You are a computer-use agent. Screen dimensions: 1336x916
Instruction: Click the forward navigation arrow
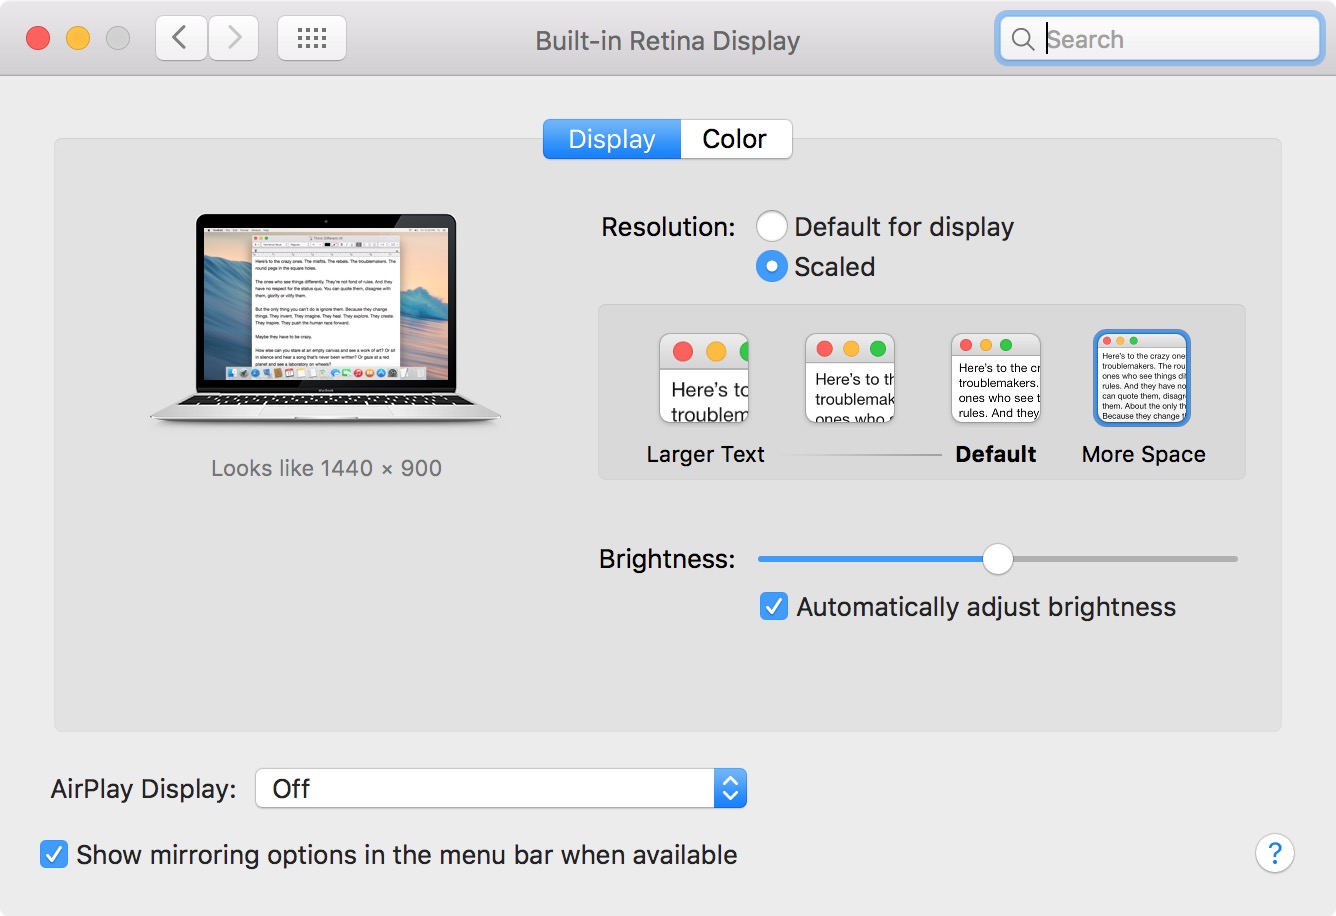click(234, 37)
